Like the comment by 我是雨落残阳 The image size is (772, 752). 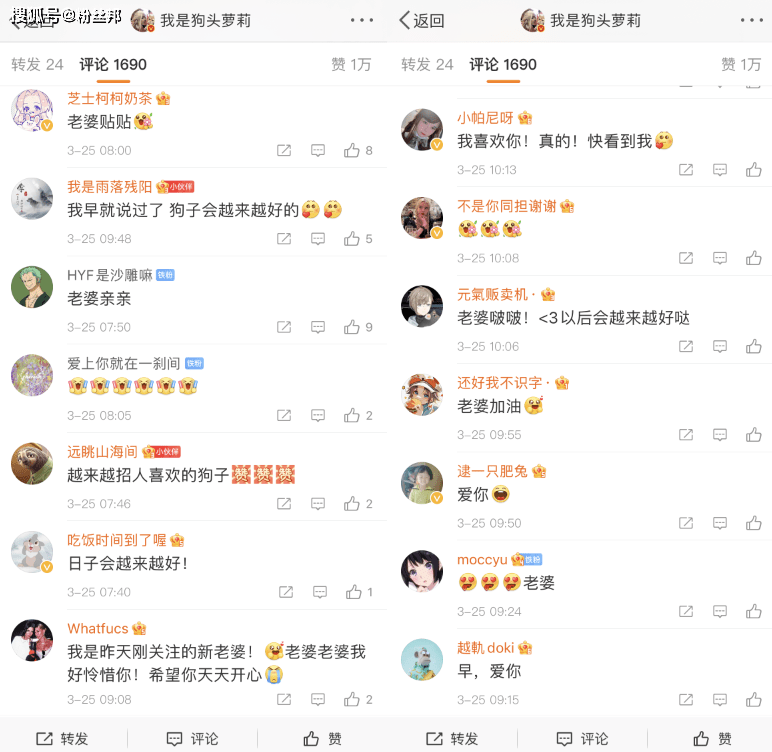(357, 239)
